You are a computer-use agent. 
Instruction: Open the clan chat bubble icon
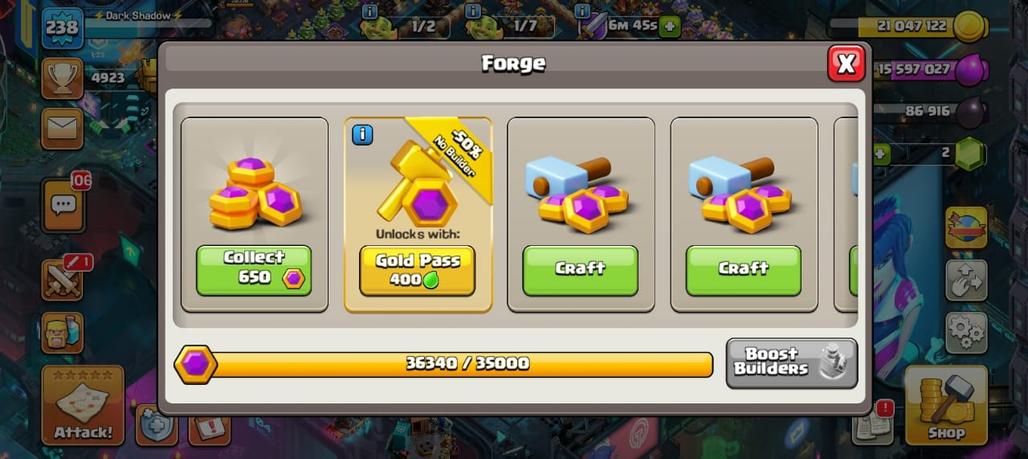(x=63, y=205)
